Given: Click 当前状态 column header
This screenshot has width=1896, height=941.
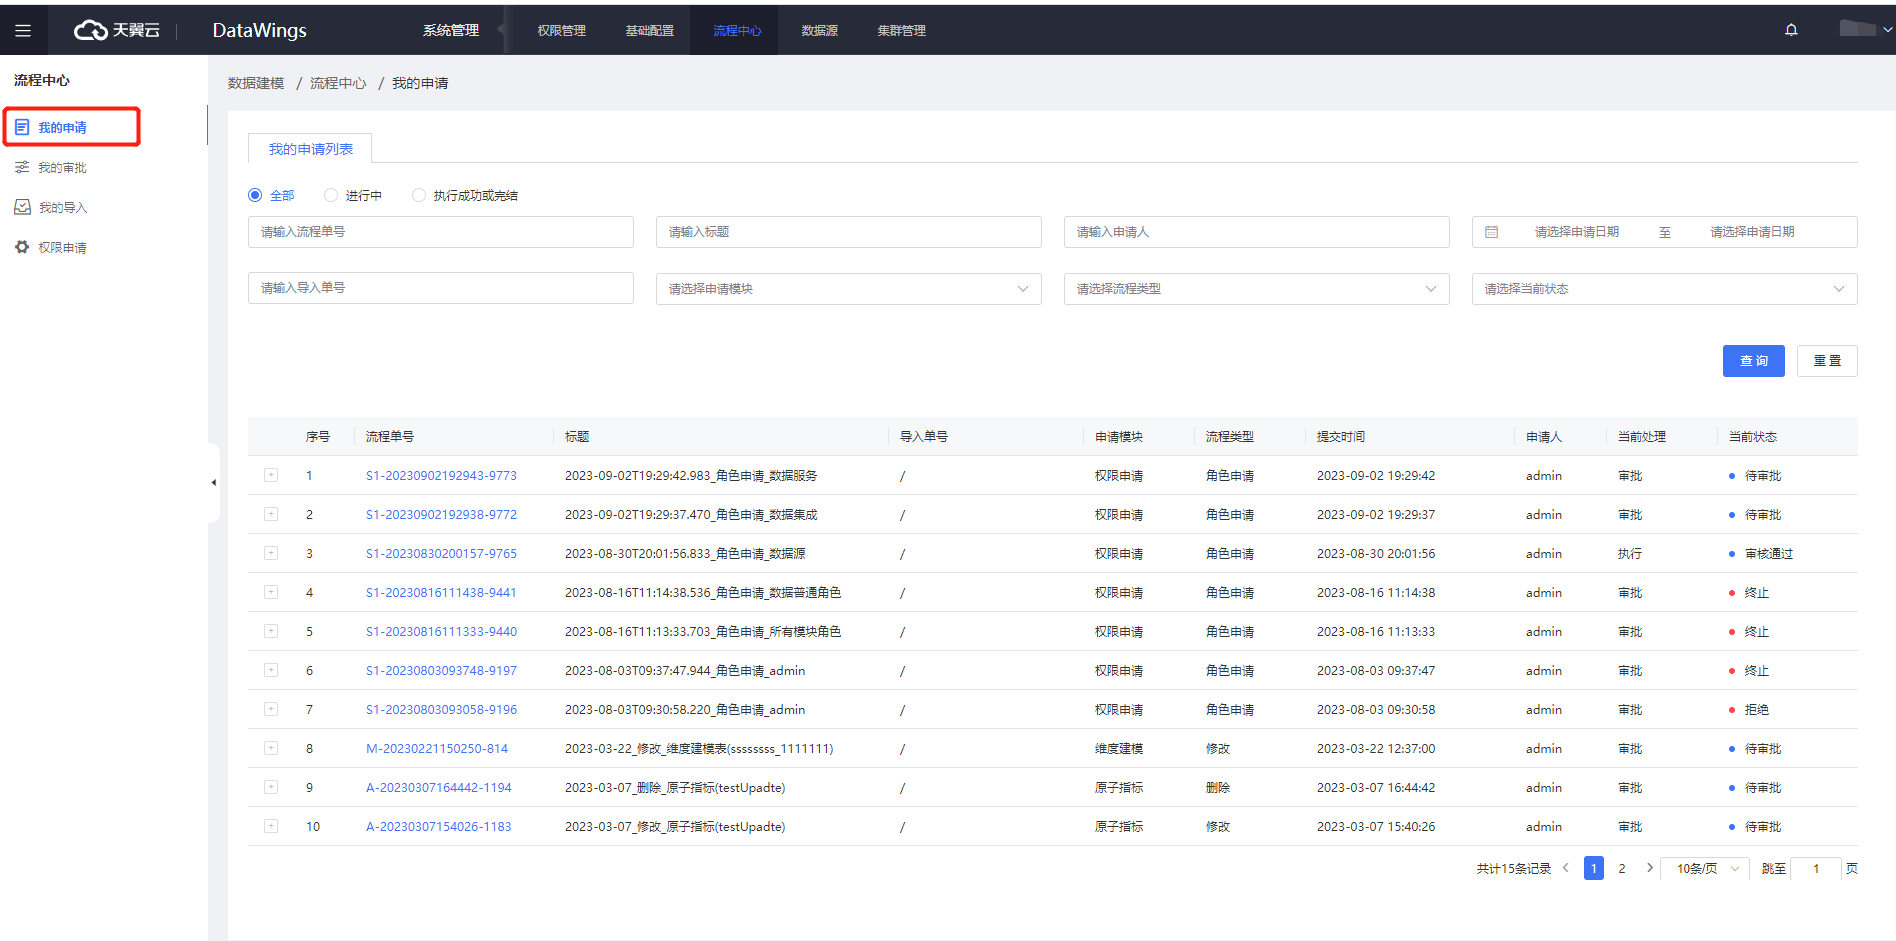Looking at the screenshot, I should point(1753,436).
